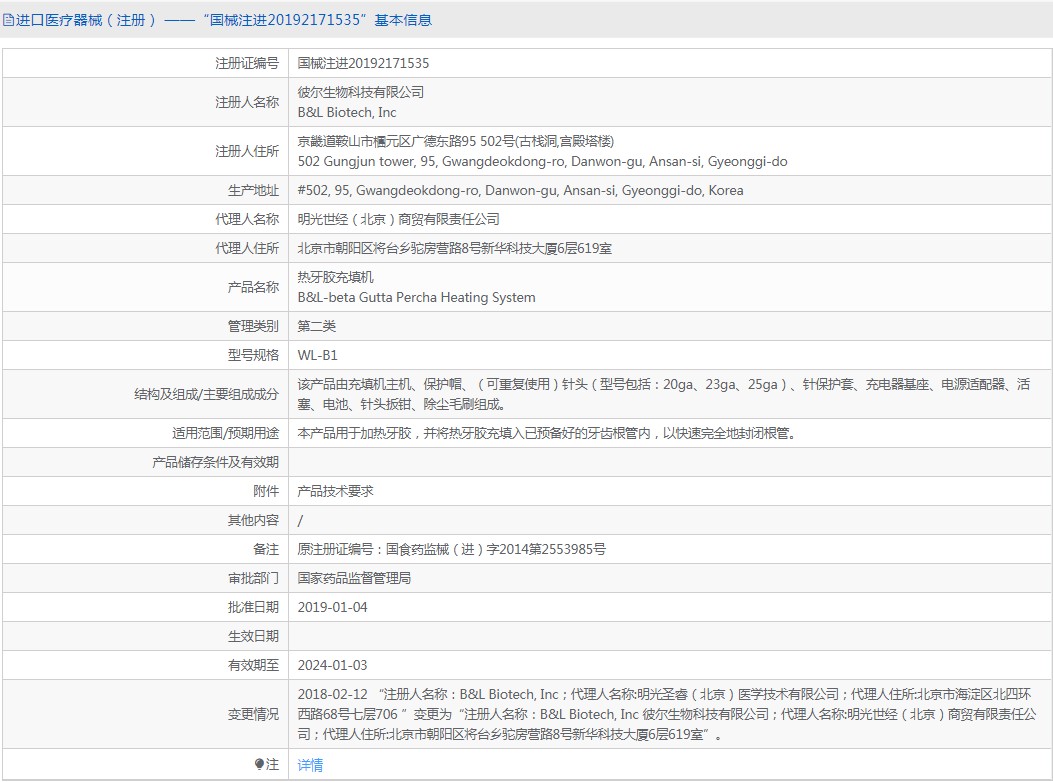Screen dimensions: 1053x782
Task: Click the address line starting 502 Gungjun tower
Action: (543, 161)
